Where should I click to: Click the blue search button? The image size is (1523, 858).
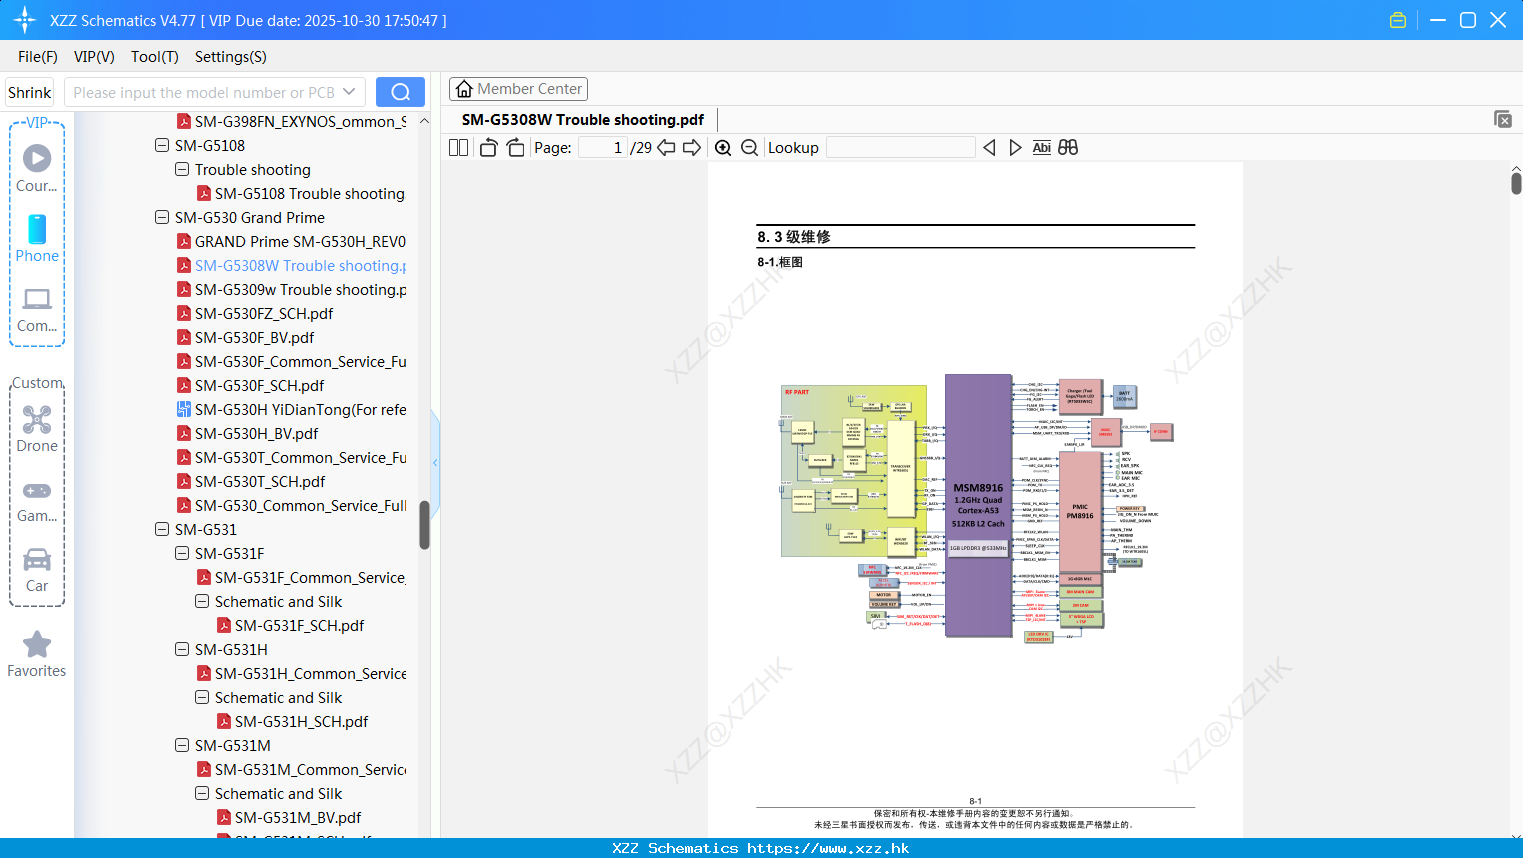point(400,92)
